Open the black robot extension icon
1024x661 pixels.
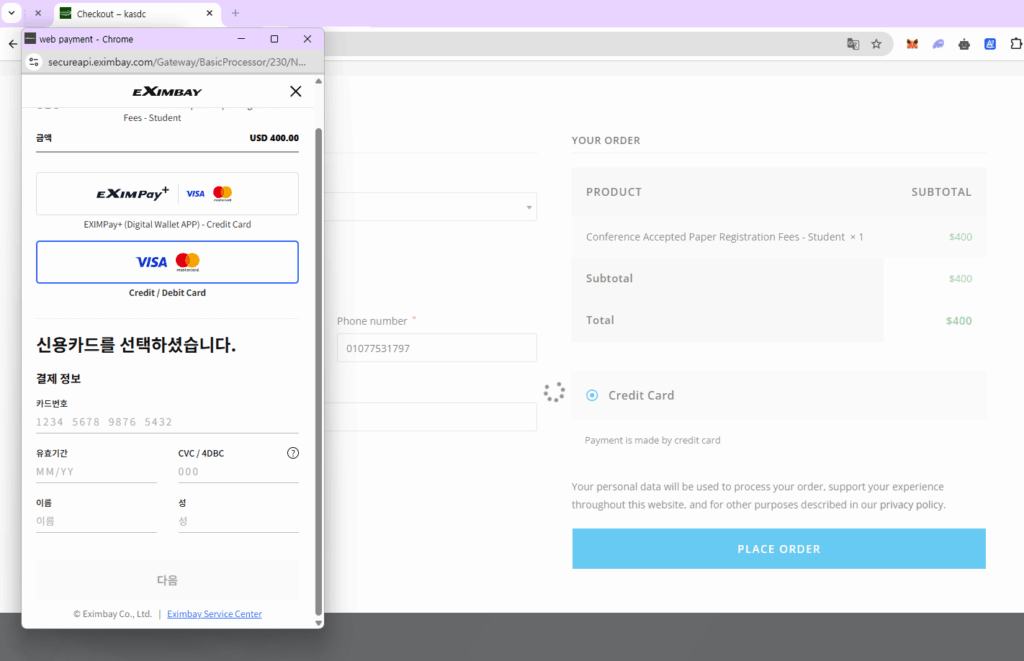pyautogui.click(x=964, y=44)
